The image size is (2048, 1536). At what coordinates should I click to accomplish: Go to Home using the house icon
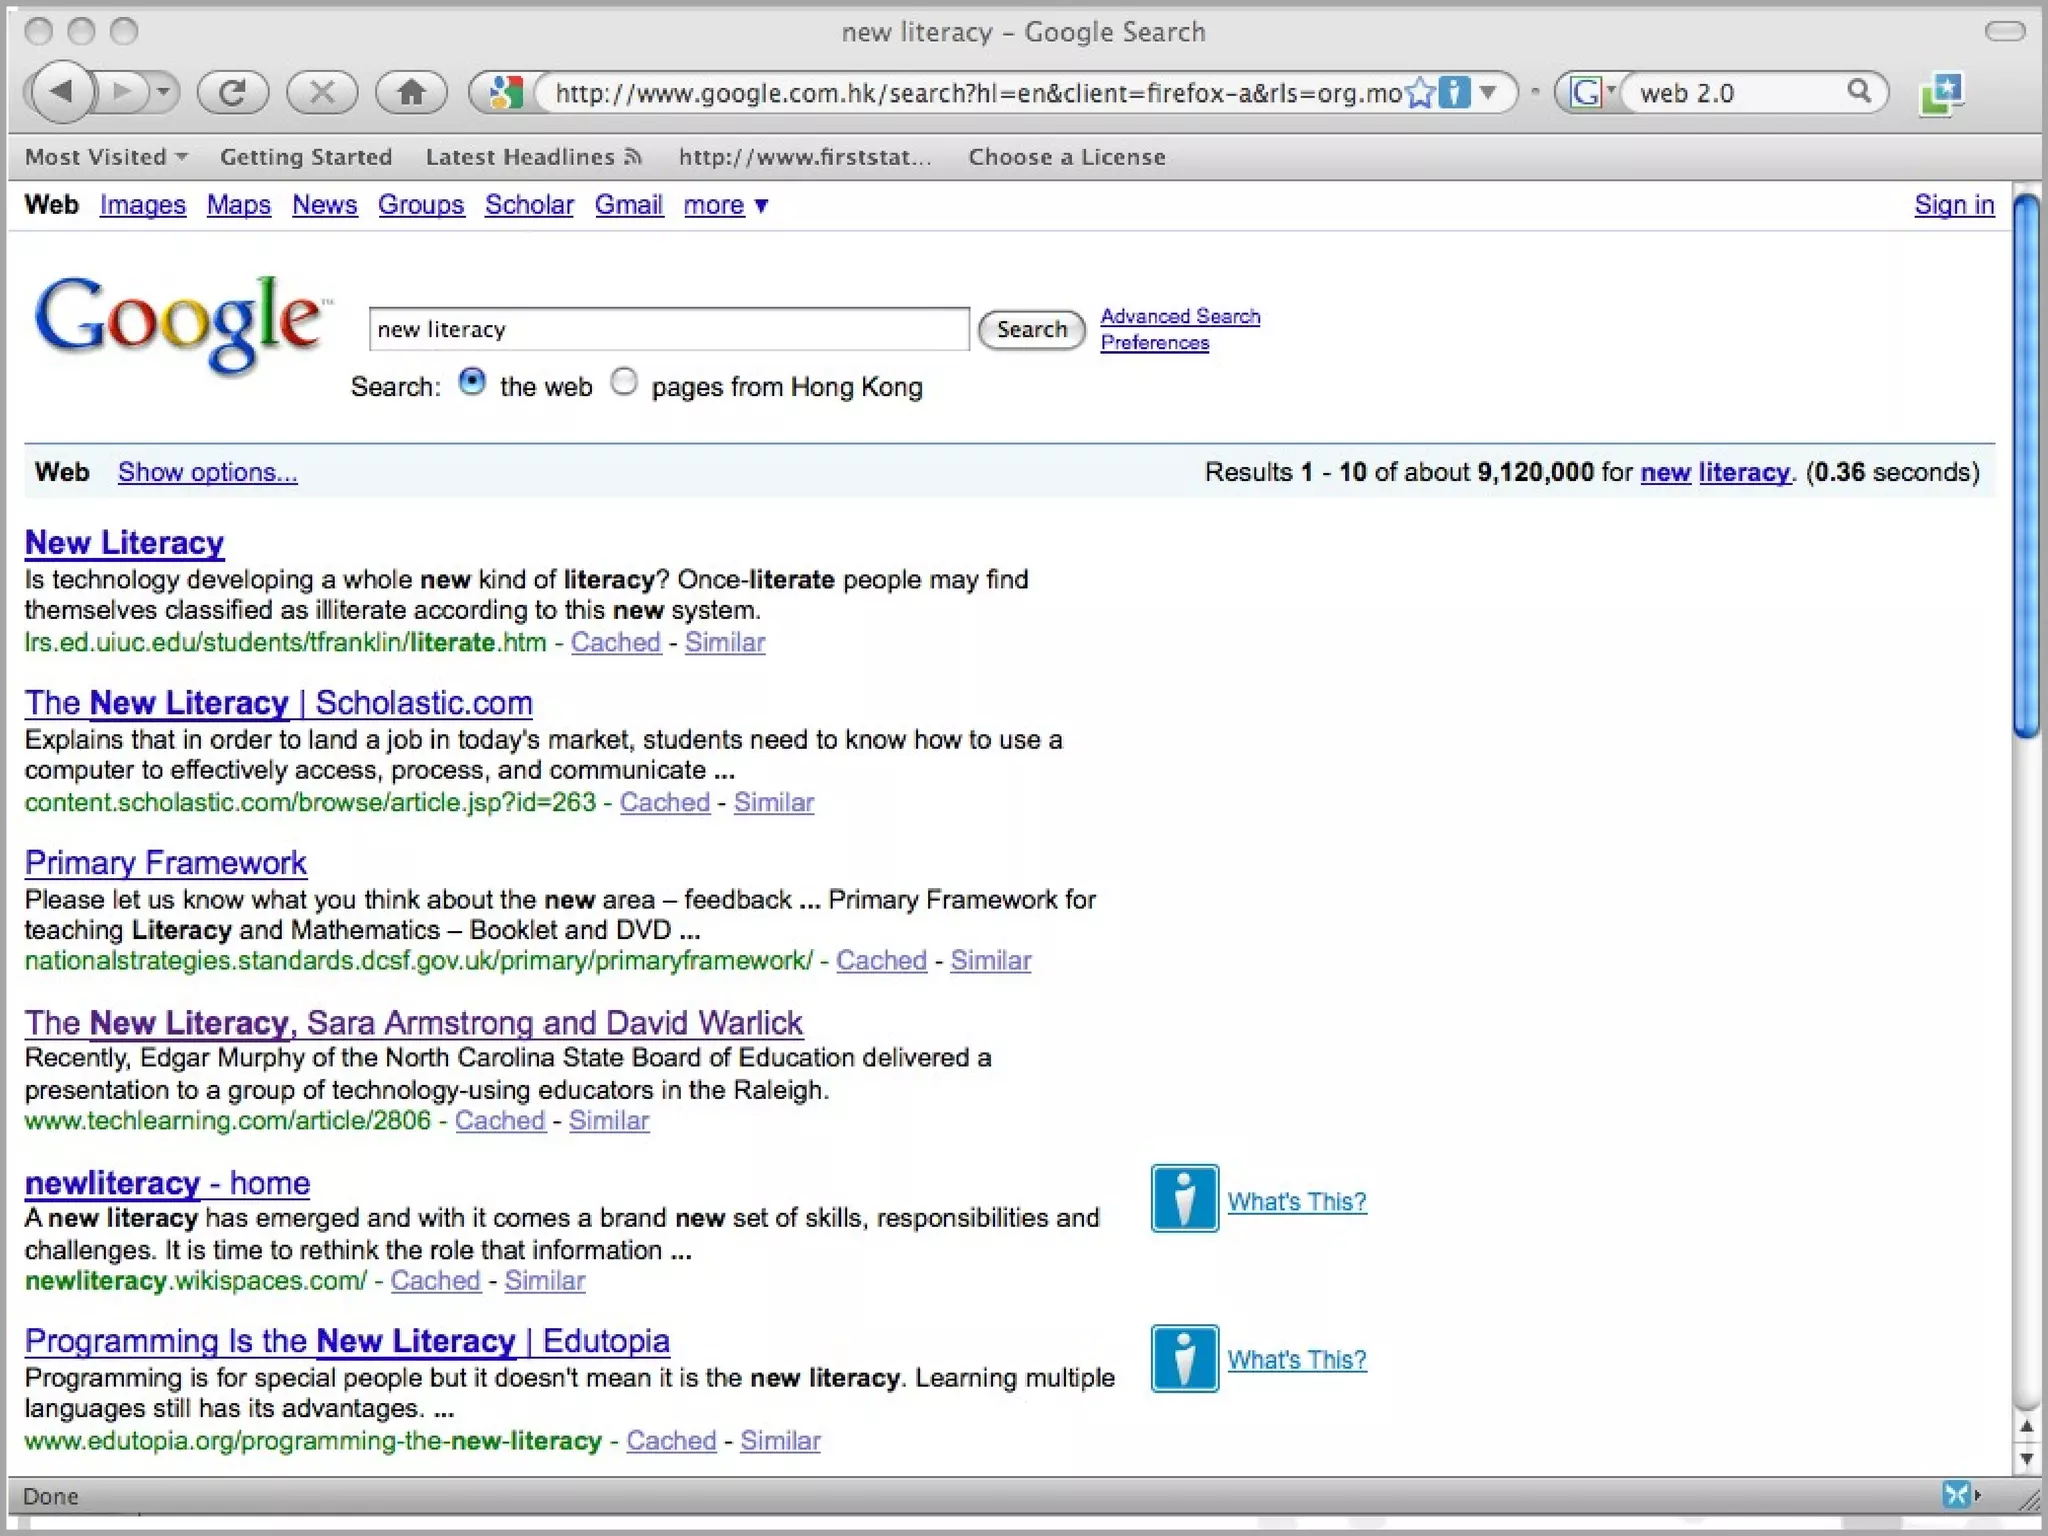tap(411, 93)
